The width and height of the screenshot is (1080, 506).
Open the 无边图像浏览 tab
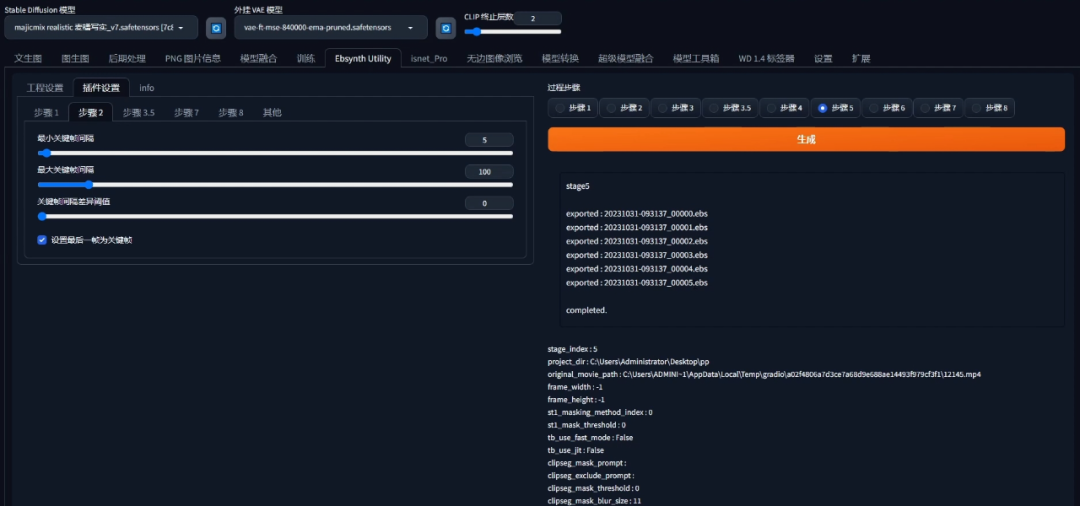pos(494,59)
